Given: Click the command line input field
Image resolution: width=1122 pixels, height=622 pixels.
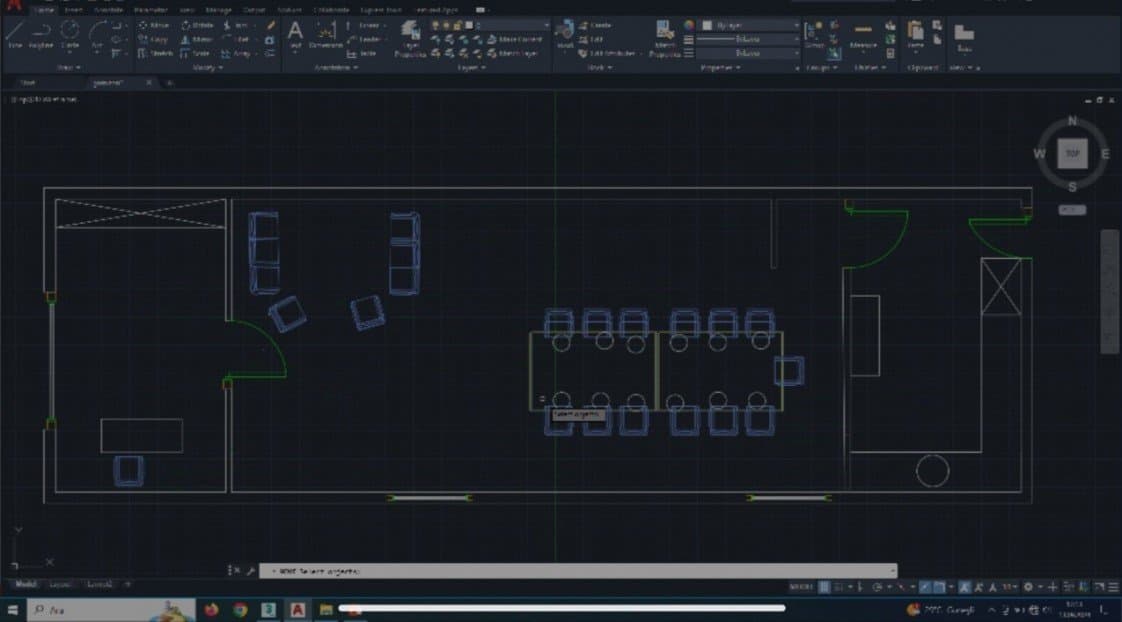Looking at the screenshot, I should (x=578, y=571).
